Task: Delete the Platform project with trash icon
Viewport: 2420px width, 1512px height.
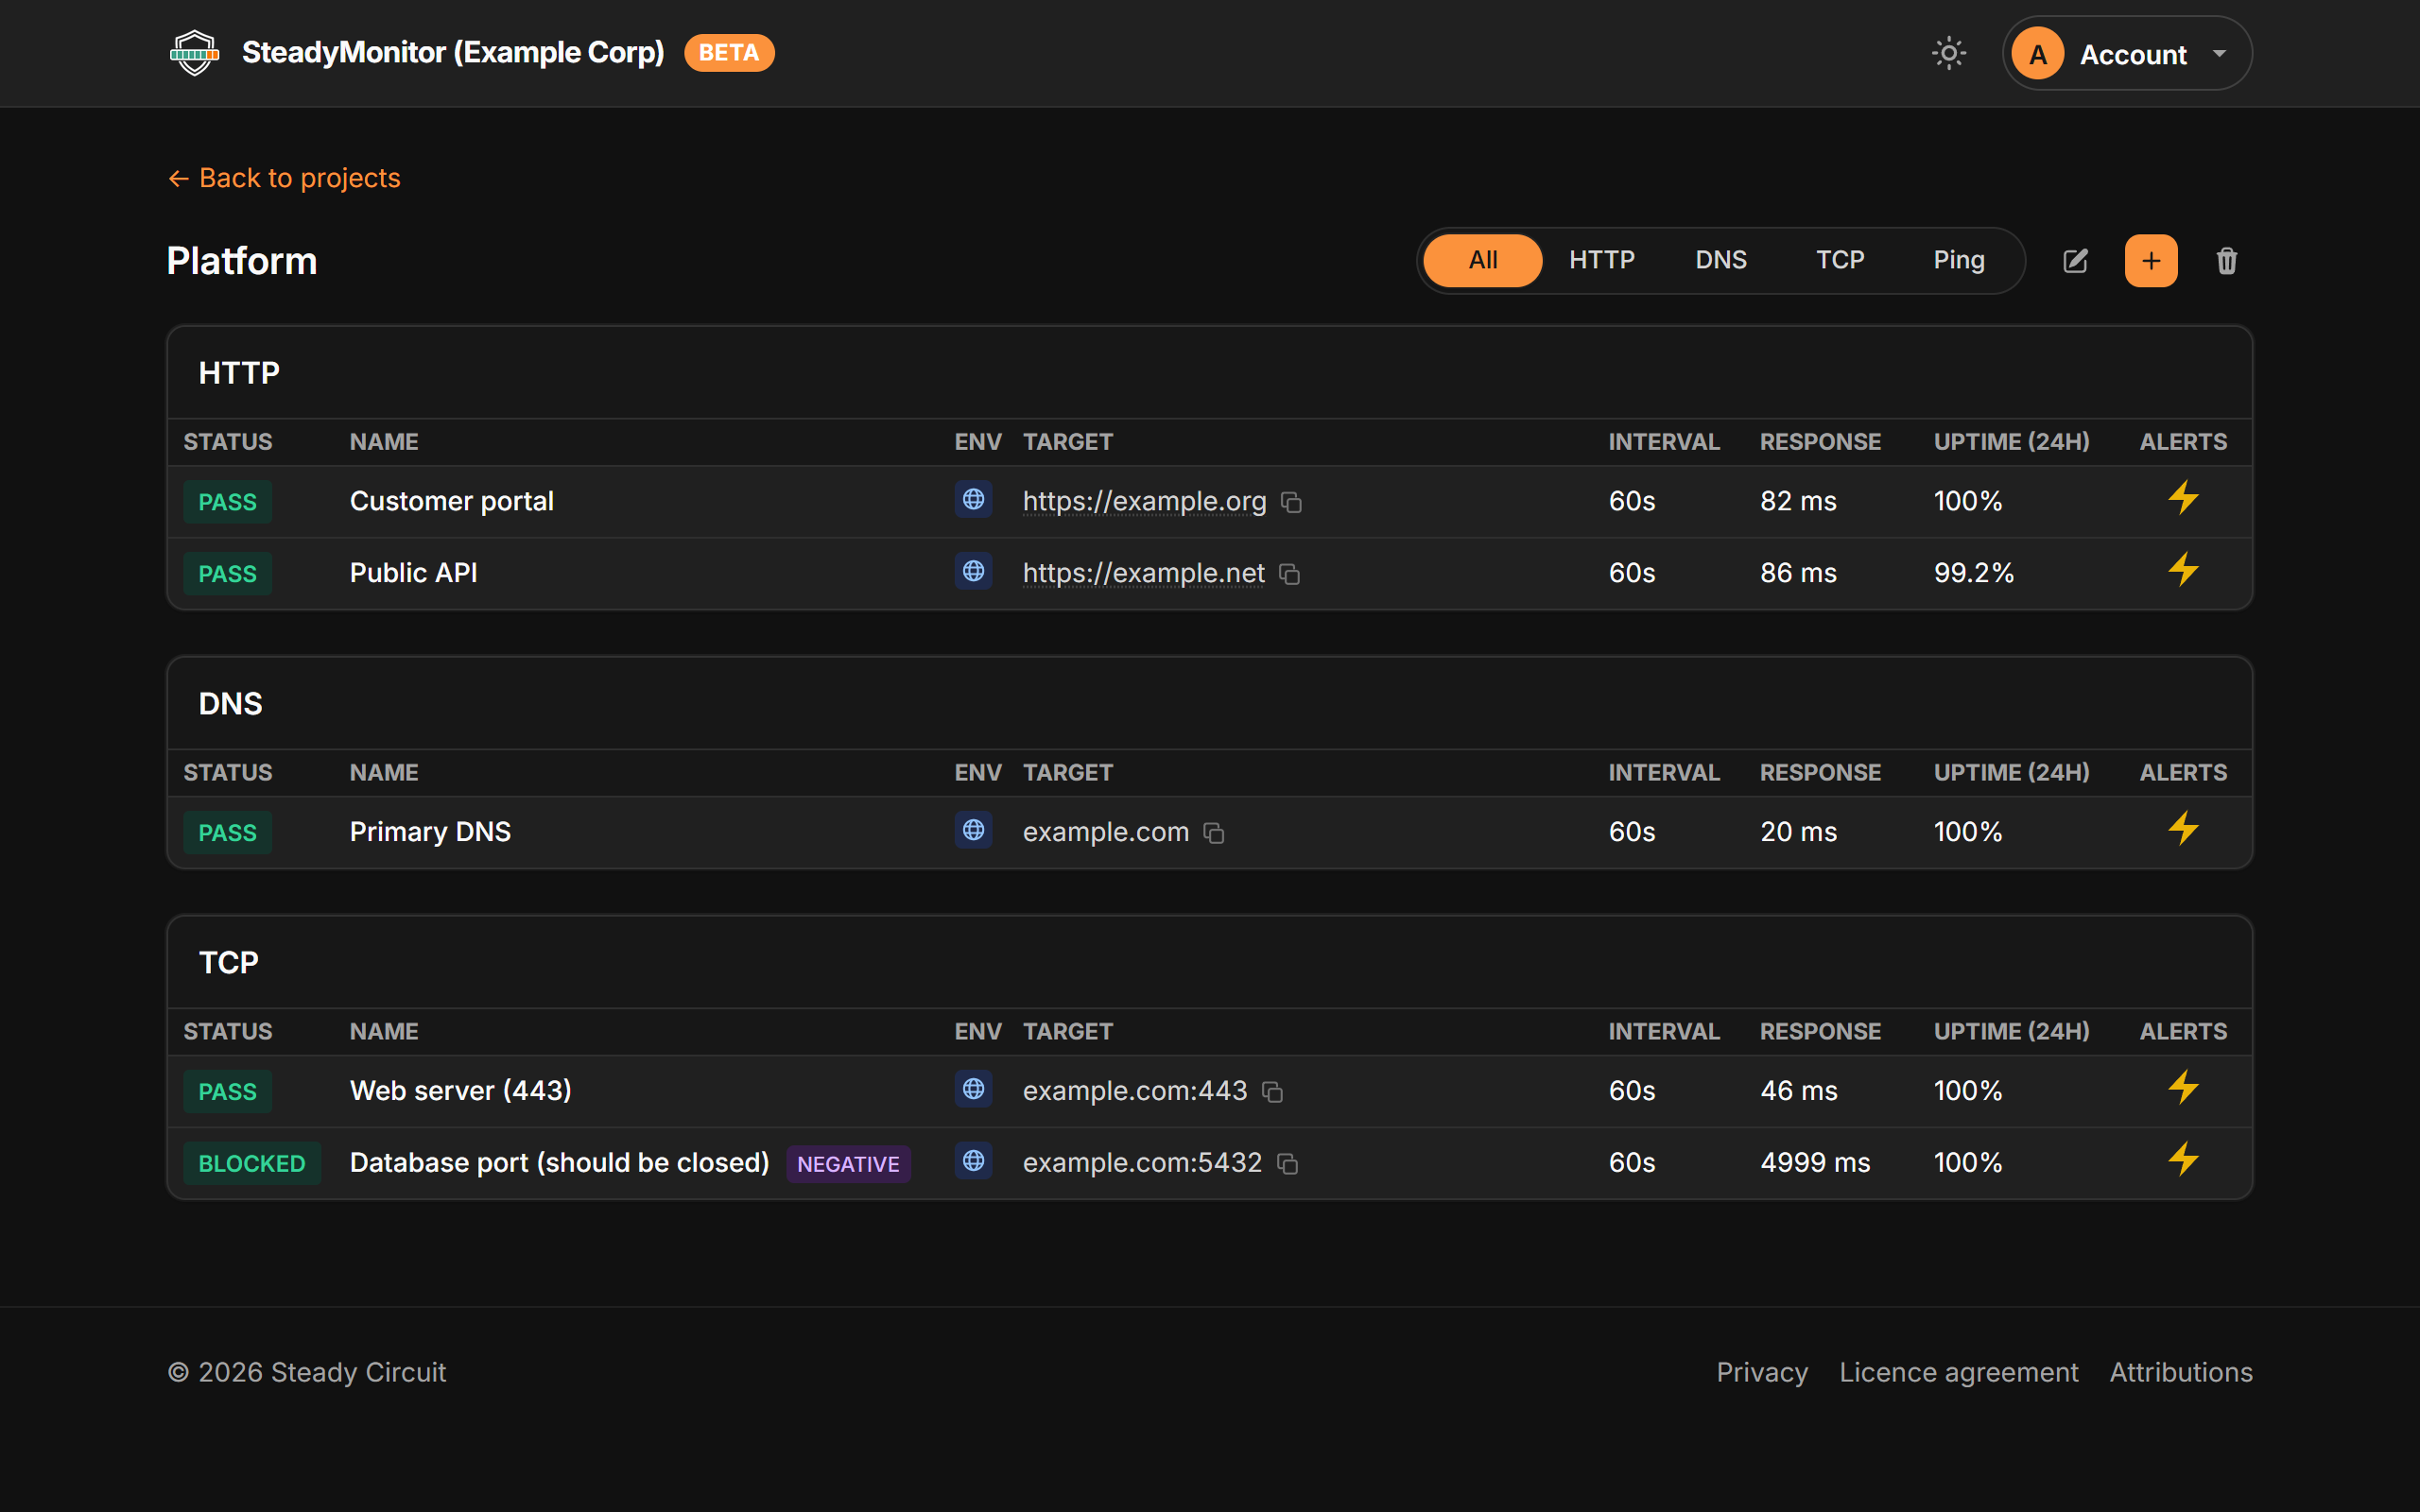Action: [2226, 261]
